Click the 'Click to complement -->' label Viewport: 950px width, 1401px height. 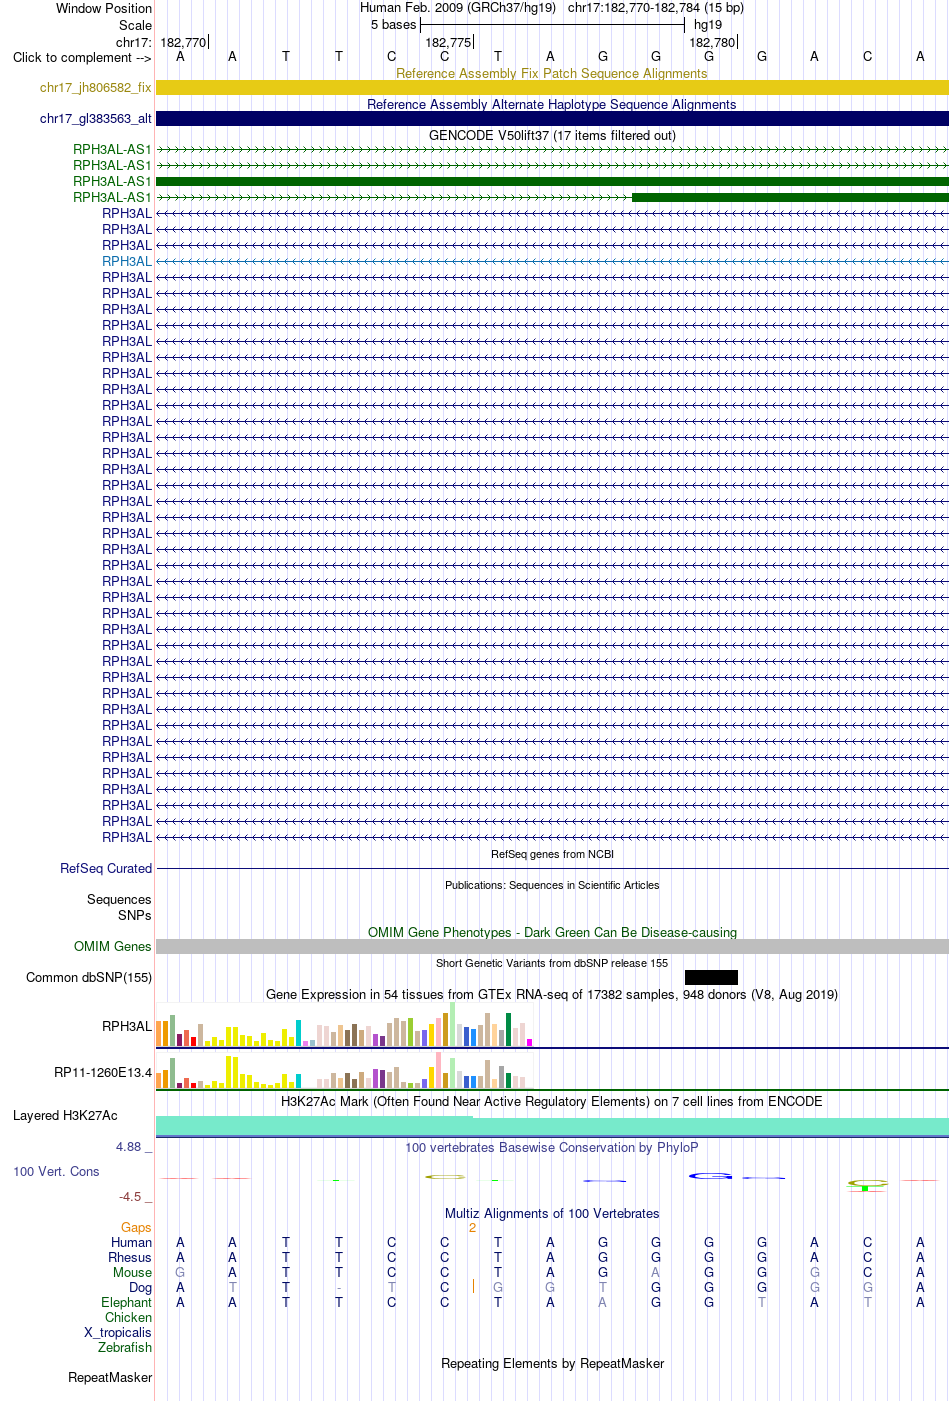tap(82, 57)
